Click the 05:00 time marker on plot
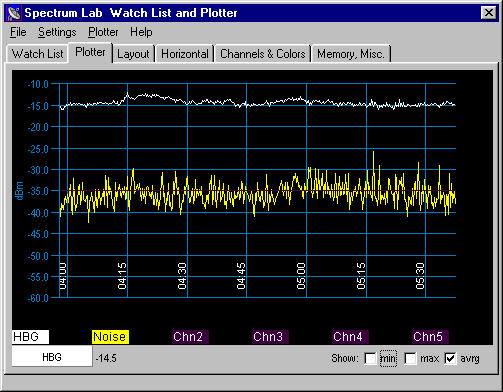 coord(301,276)
